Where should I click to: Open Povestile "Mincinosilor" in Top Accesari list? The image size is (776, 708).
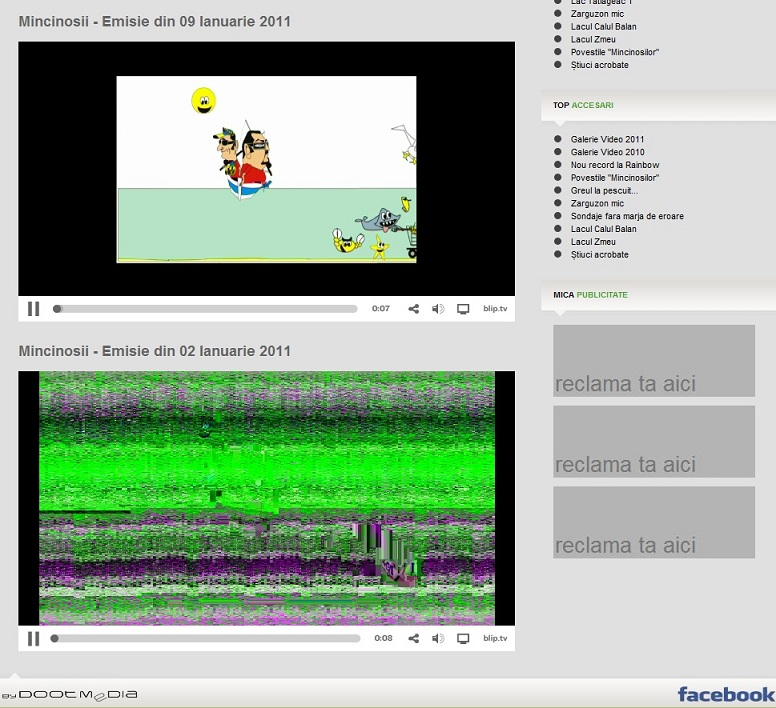coord(615,178)
